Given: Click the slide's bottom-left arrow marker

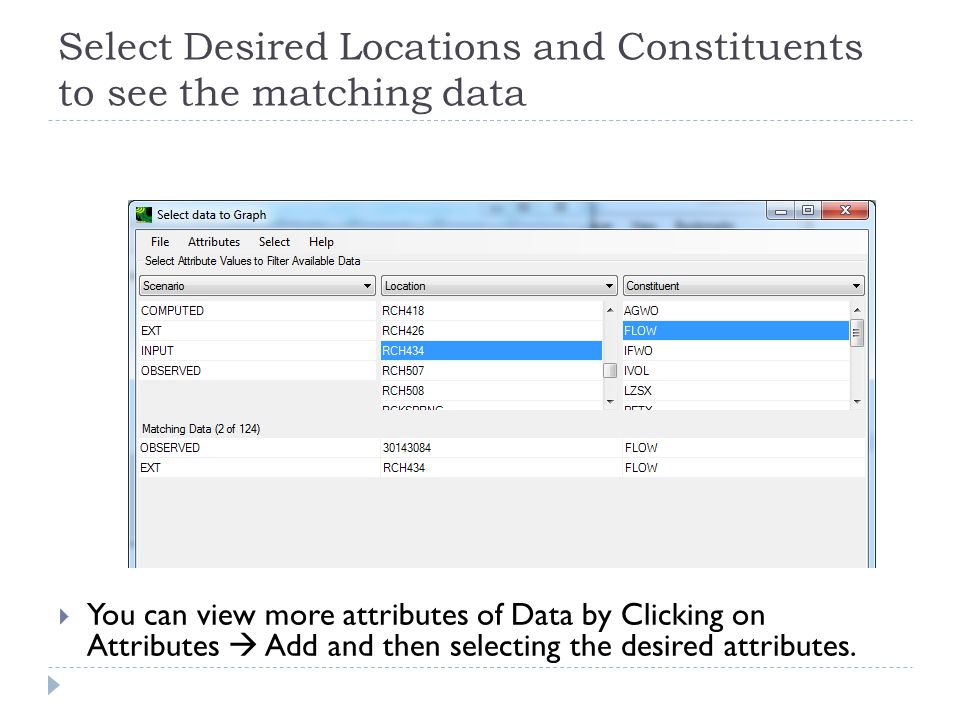Looking at the screenshot, I should pyautogui.click(x=54, y=685).
